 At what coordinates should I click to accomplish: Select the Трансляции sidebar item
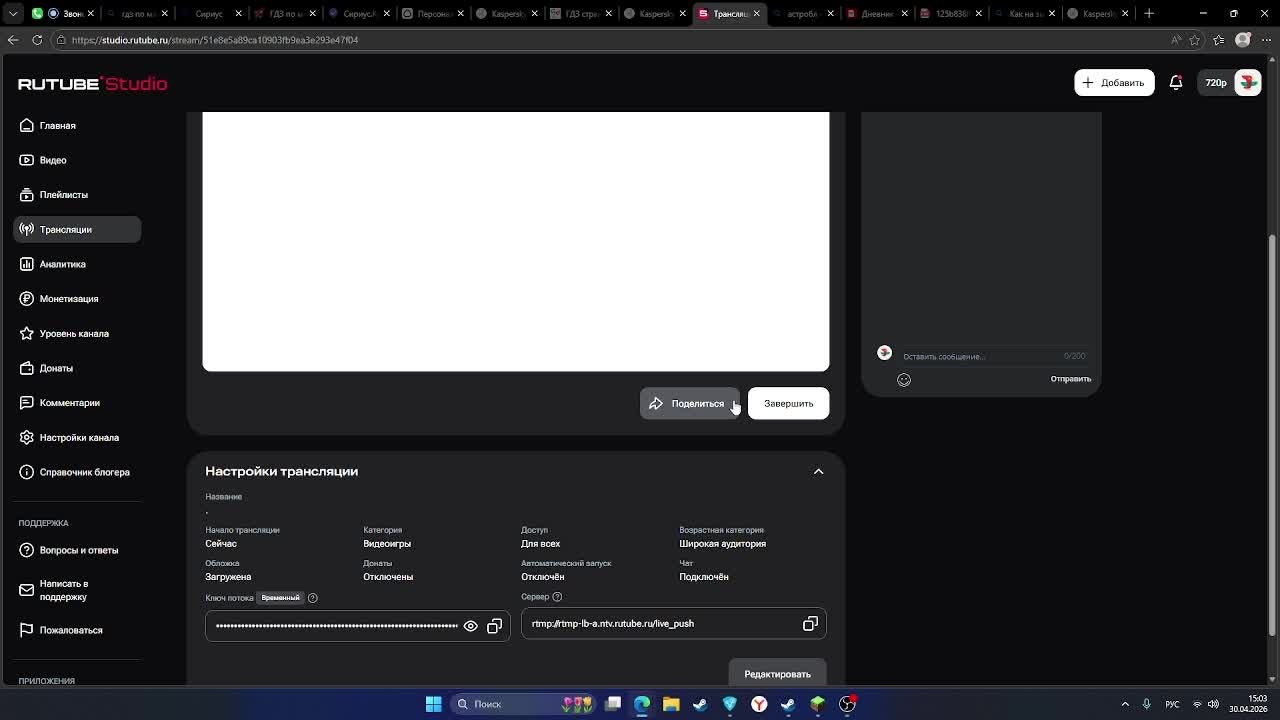[x=77, y=229]
